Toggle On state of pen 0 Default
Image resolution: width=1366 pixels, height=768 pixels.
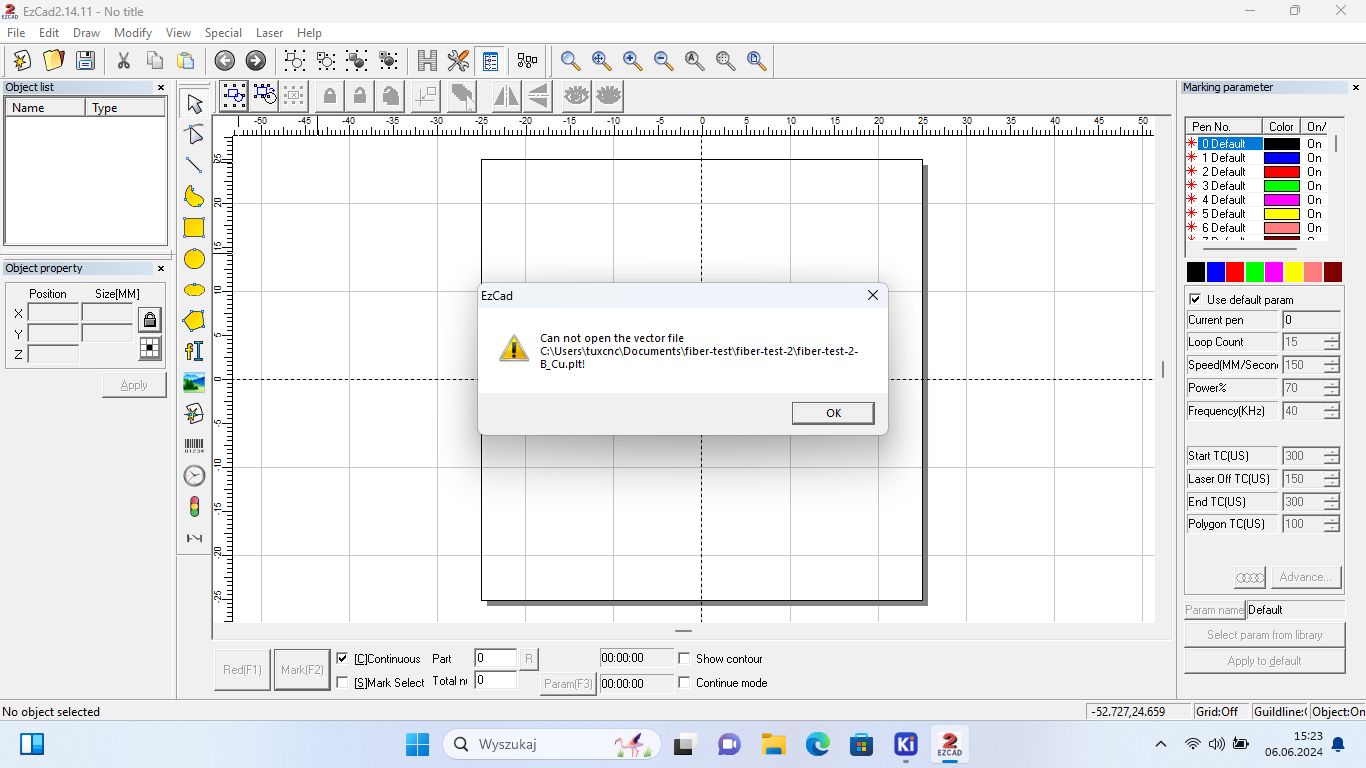1314,144
